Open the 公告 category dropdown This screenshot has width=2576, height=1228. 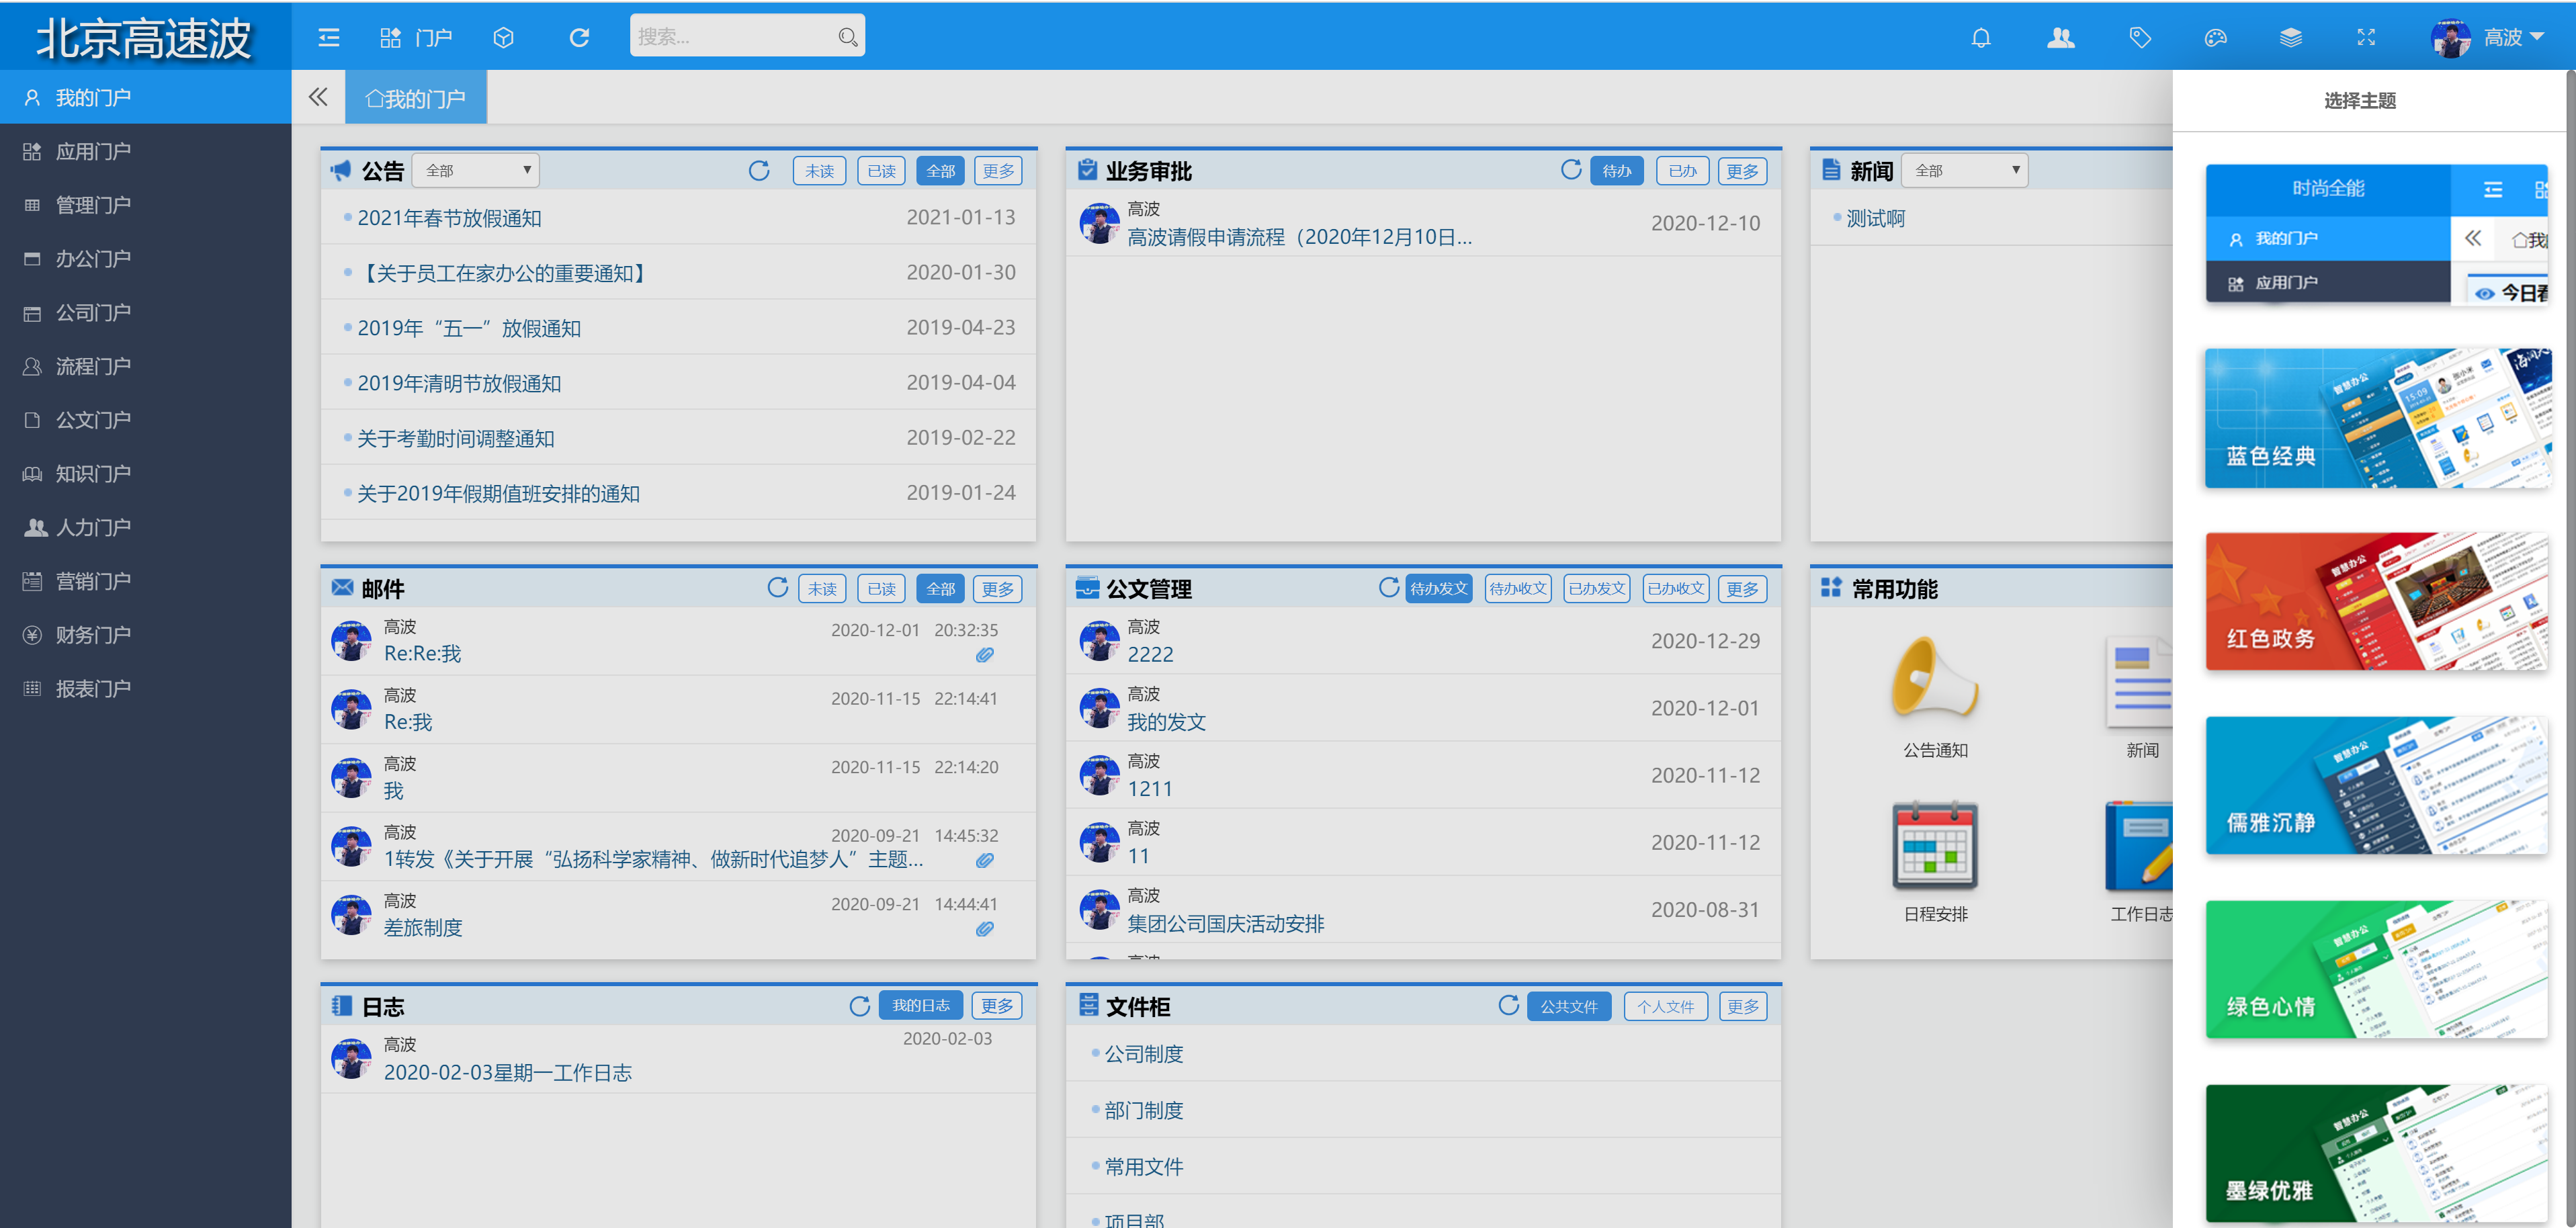[477, 171]
